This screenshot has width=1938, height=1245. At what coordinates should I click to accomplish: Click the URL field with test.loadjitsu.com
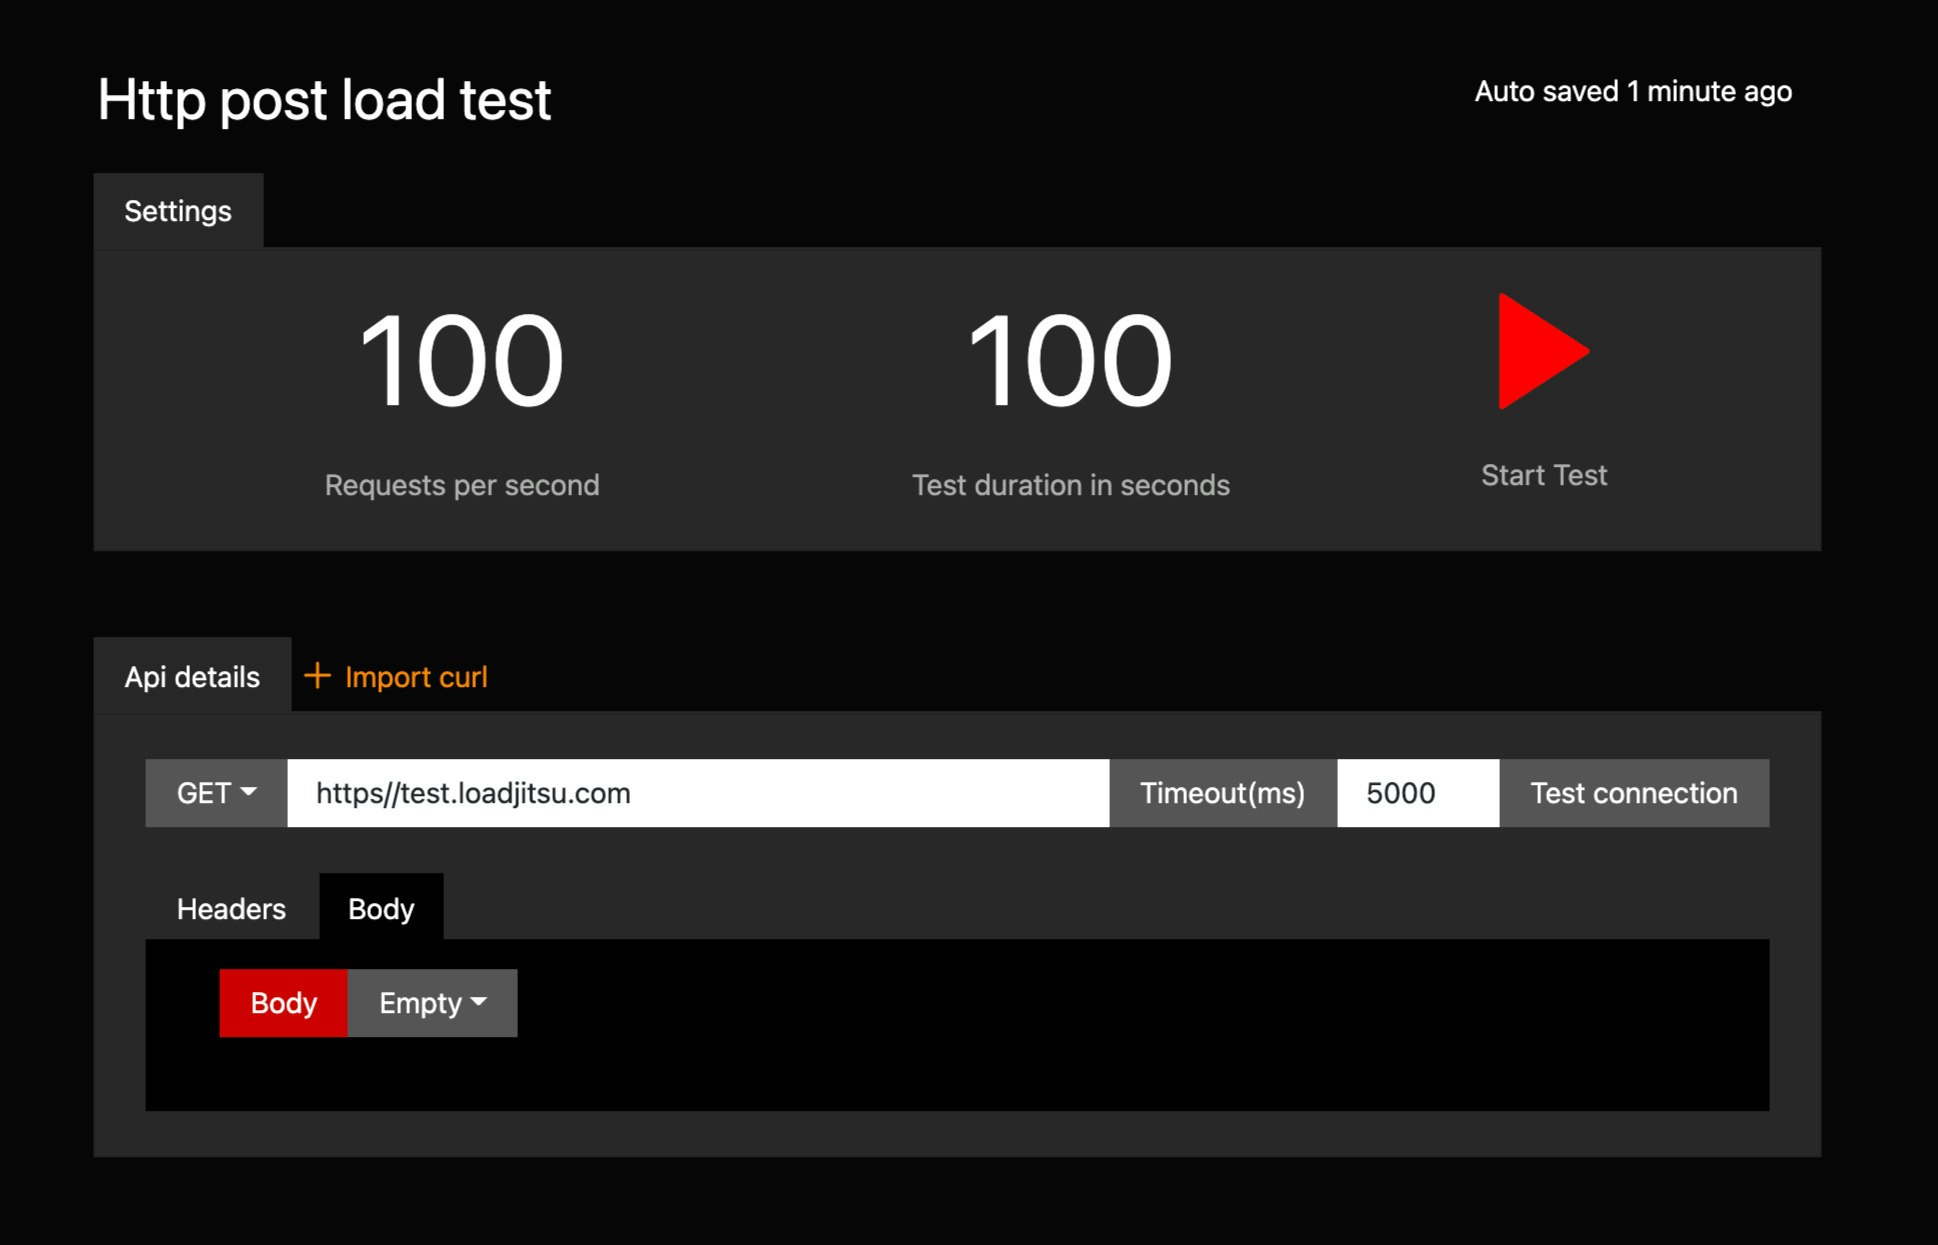pyautogui.click(x=697, y=793)
